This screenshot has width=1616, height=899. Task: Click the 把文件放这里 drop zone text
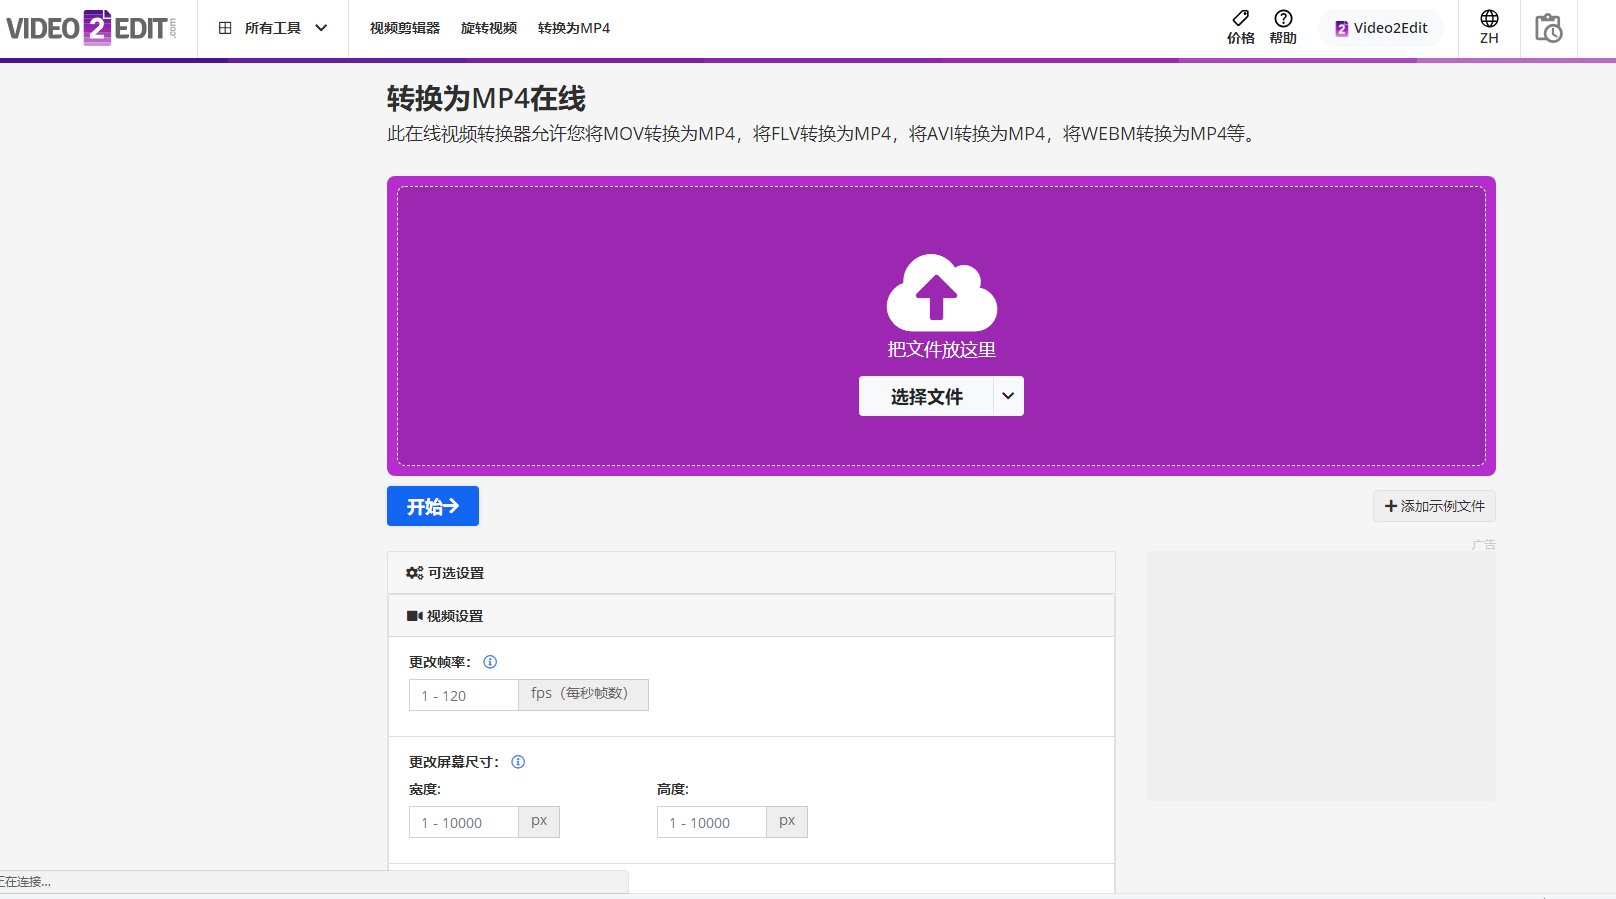coord(941,350)
